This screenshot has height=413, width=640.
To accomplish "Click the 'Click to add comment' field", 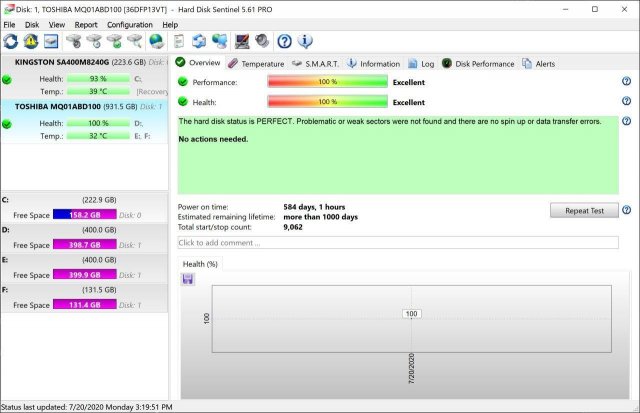I will click(x=397, y=242).
